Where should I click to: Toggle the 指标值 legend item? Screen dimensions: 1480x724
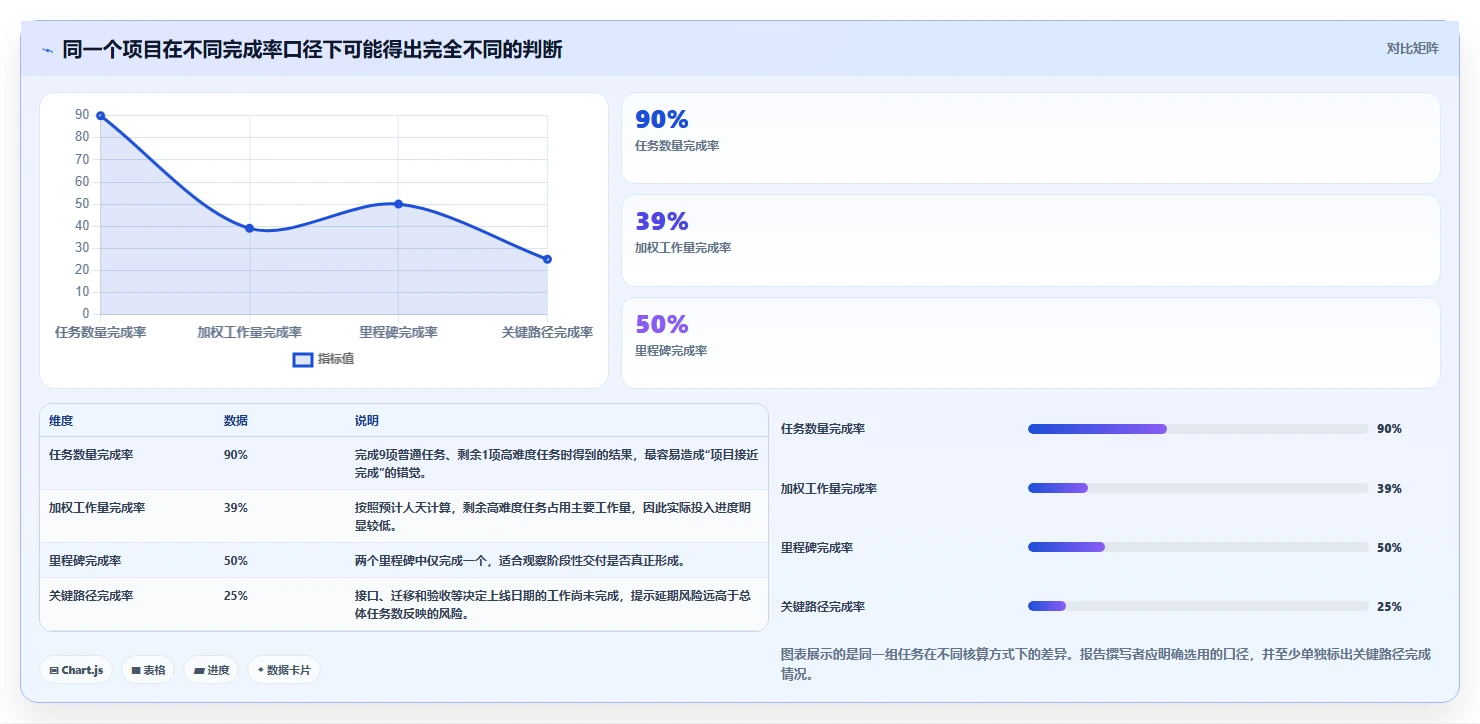click(323, 359)
